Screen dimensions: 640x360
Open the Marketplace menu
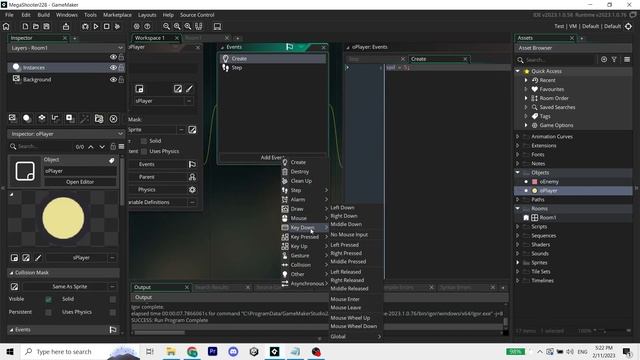pyautogui.click(x=117, y=15)
